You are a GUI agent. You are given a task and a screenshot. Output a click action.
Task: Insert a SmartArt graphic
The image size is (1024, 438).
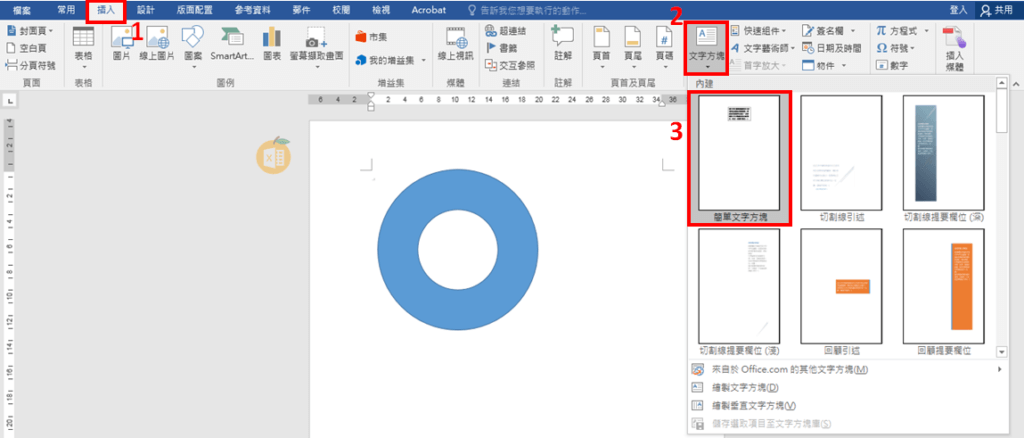tap(232, 43)
